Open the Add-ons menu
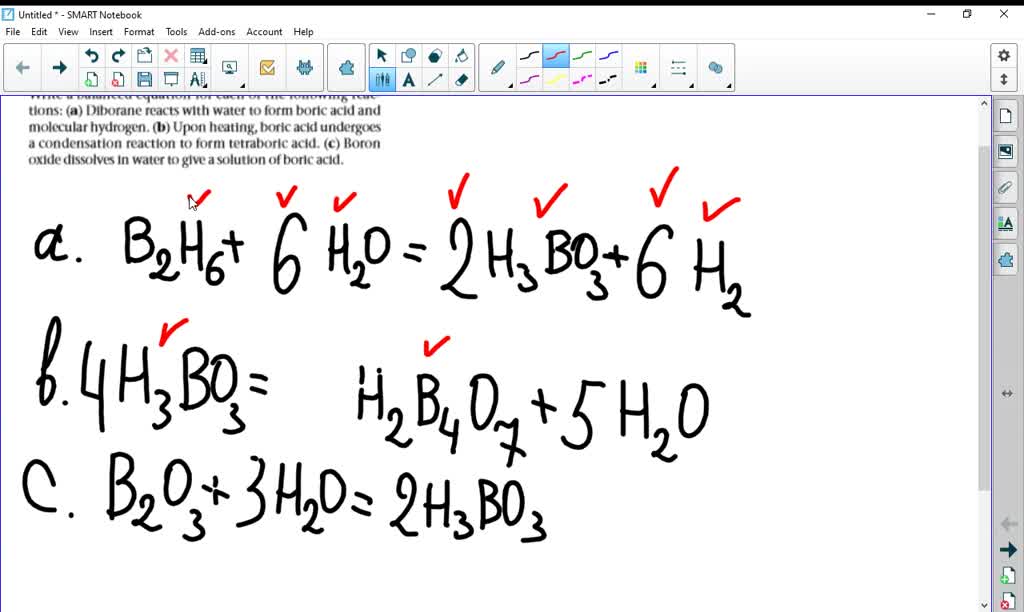This screenshot has height=612, width=1024. pyautogui.click(x=216, y=31)
